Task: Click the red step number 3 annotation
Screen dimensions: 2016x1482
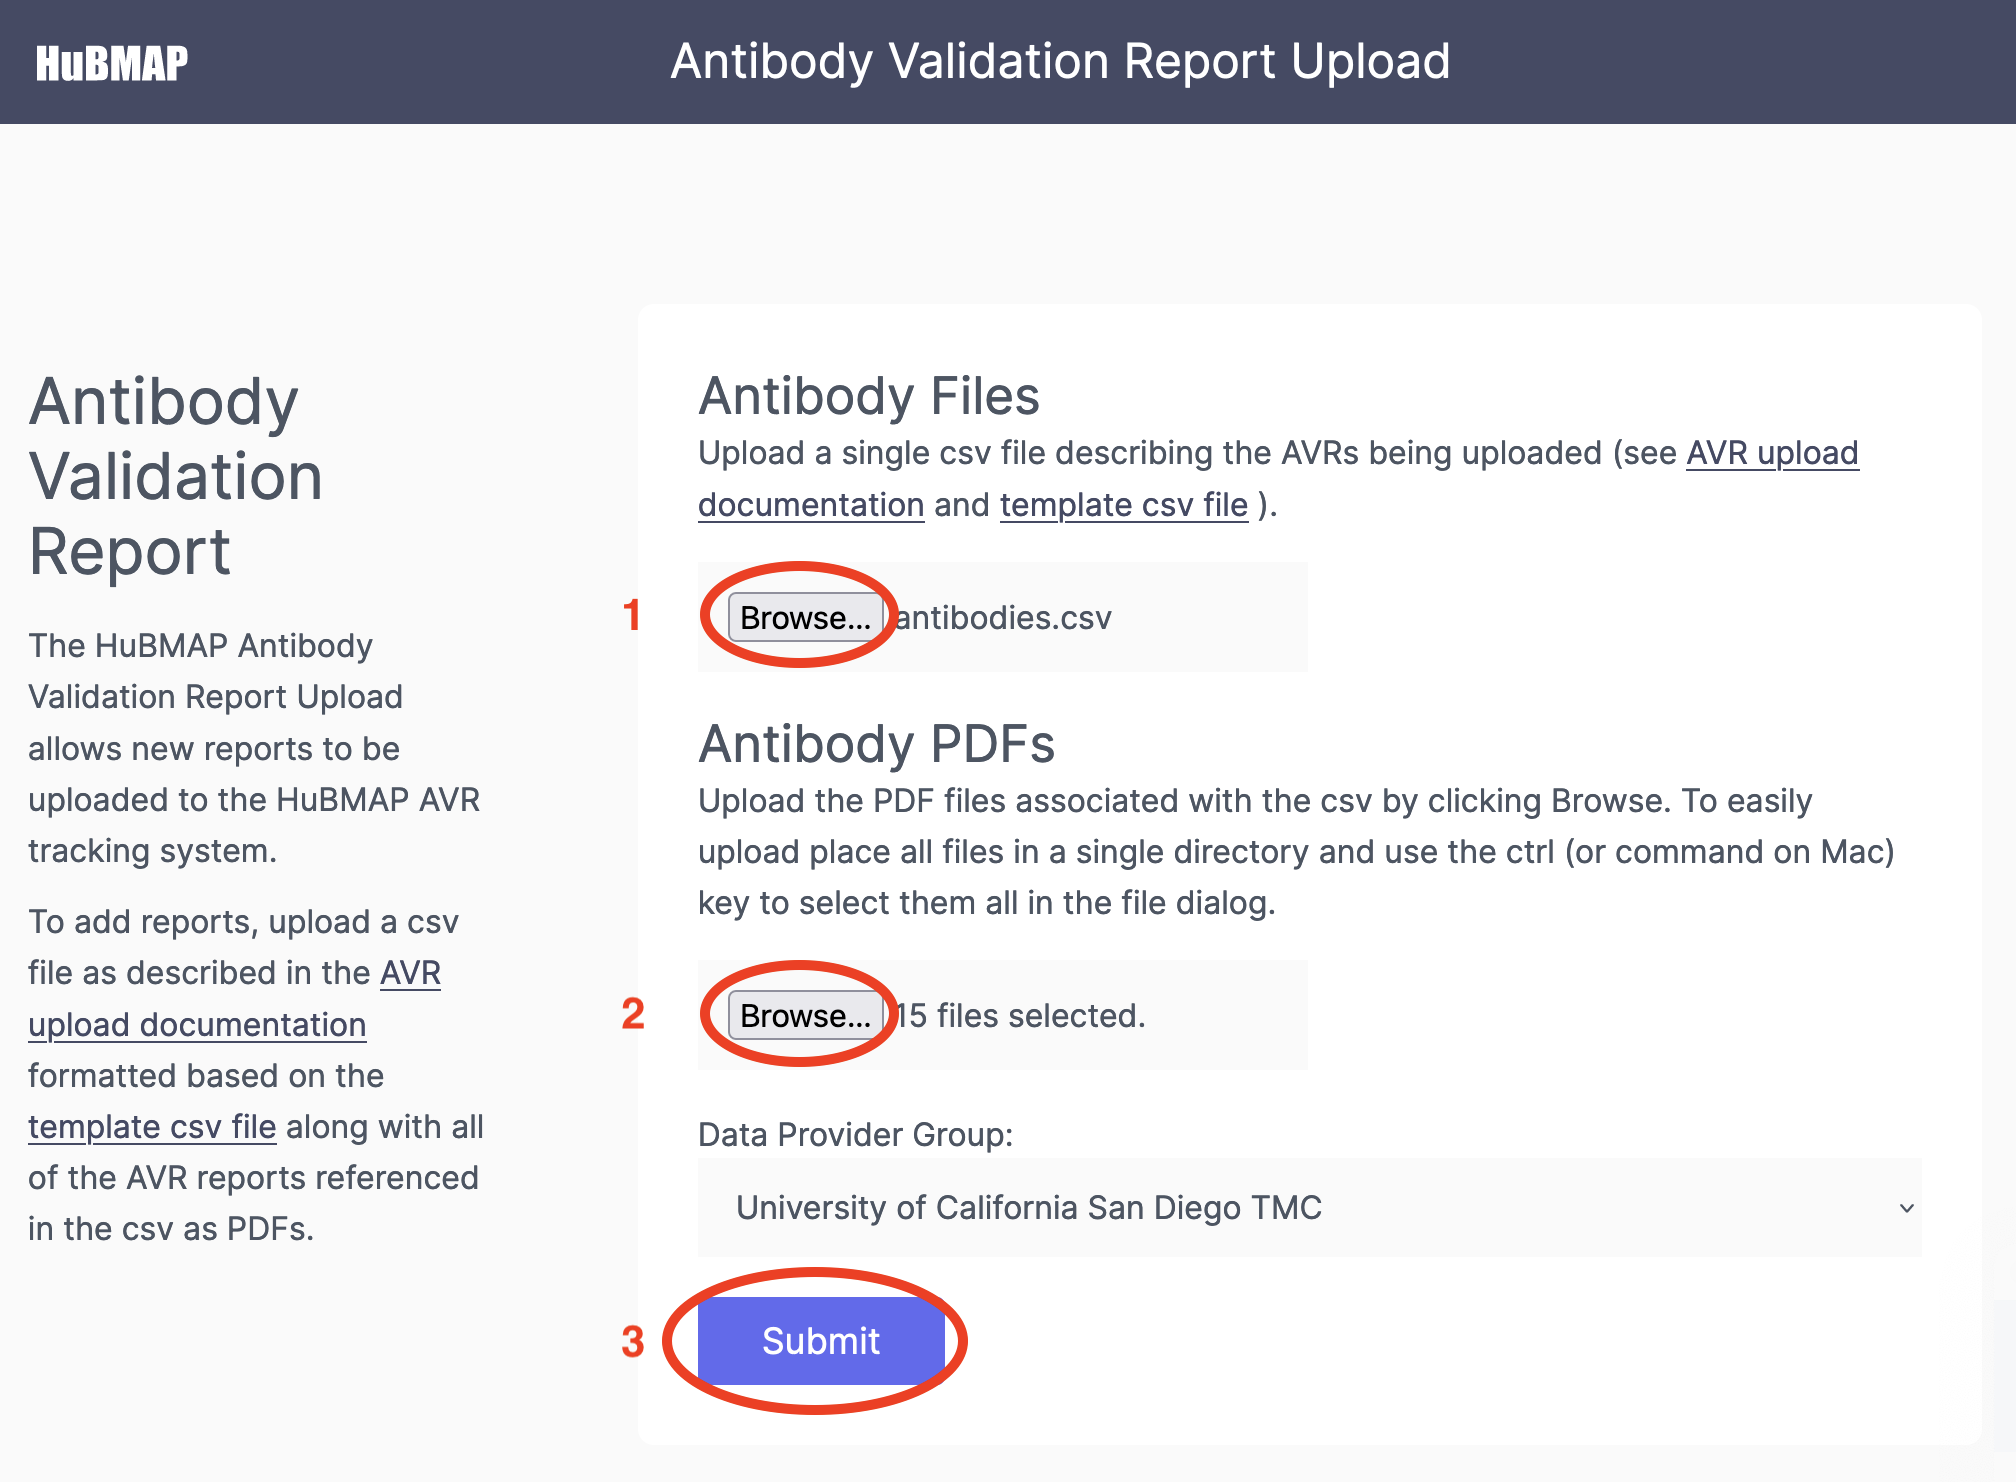Action: coord(633,1342)
